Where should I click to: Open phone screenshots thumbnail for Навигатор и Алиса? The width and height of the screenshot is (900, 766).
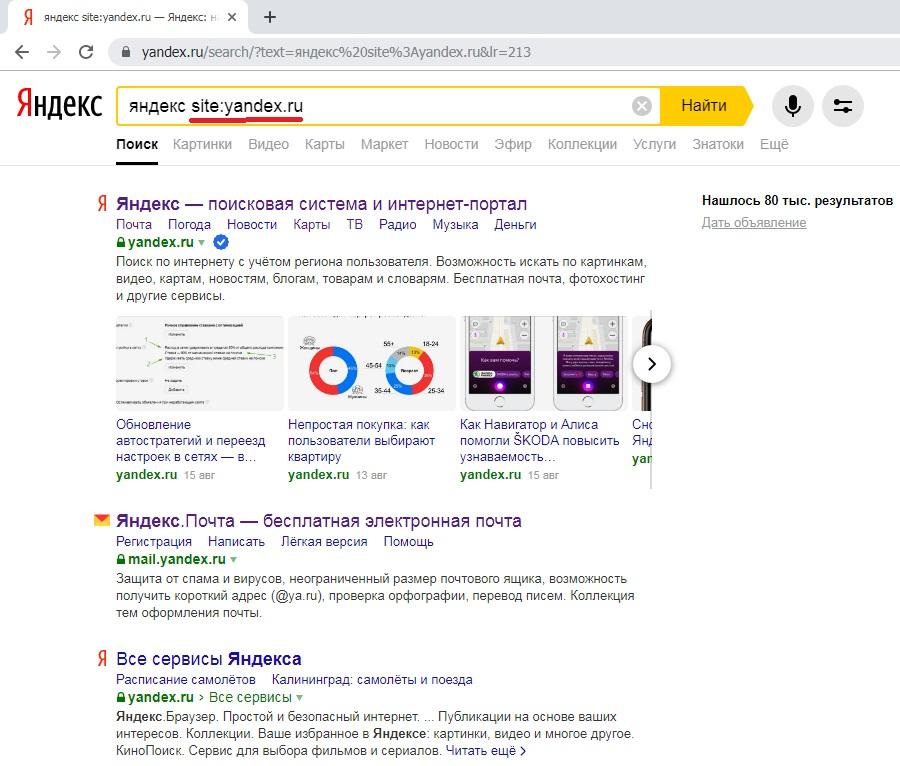tap(544, 363)
